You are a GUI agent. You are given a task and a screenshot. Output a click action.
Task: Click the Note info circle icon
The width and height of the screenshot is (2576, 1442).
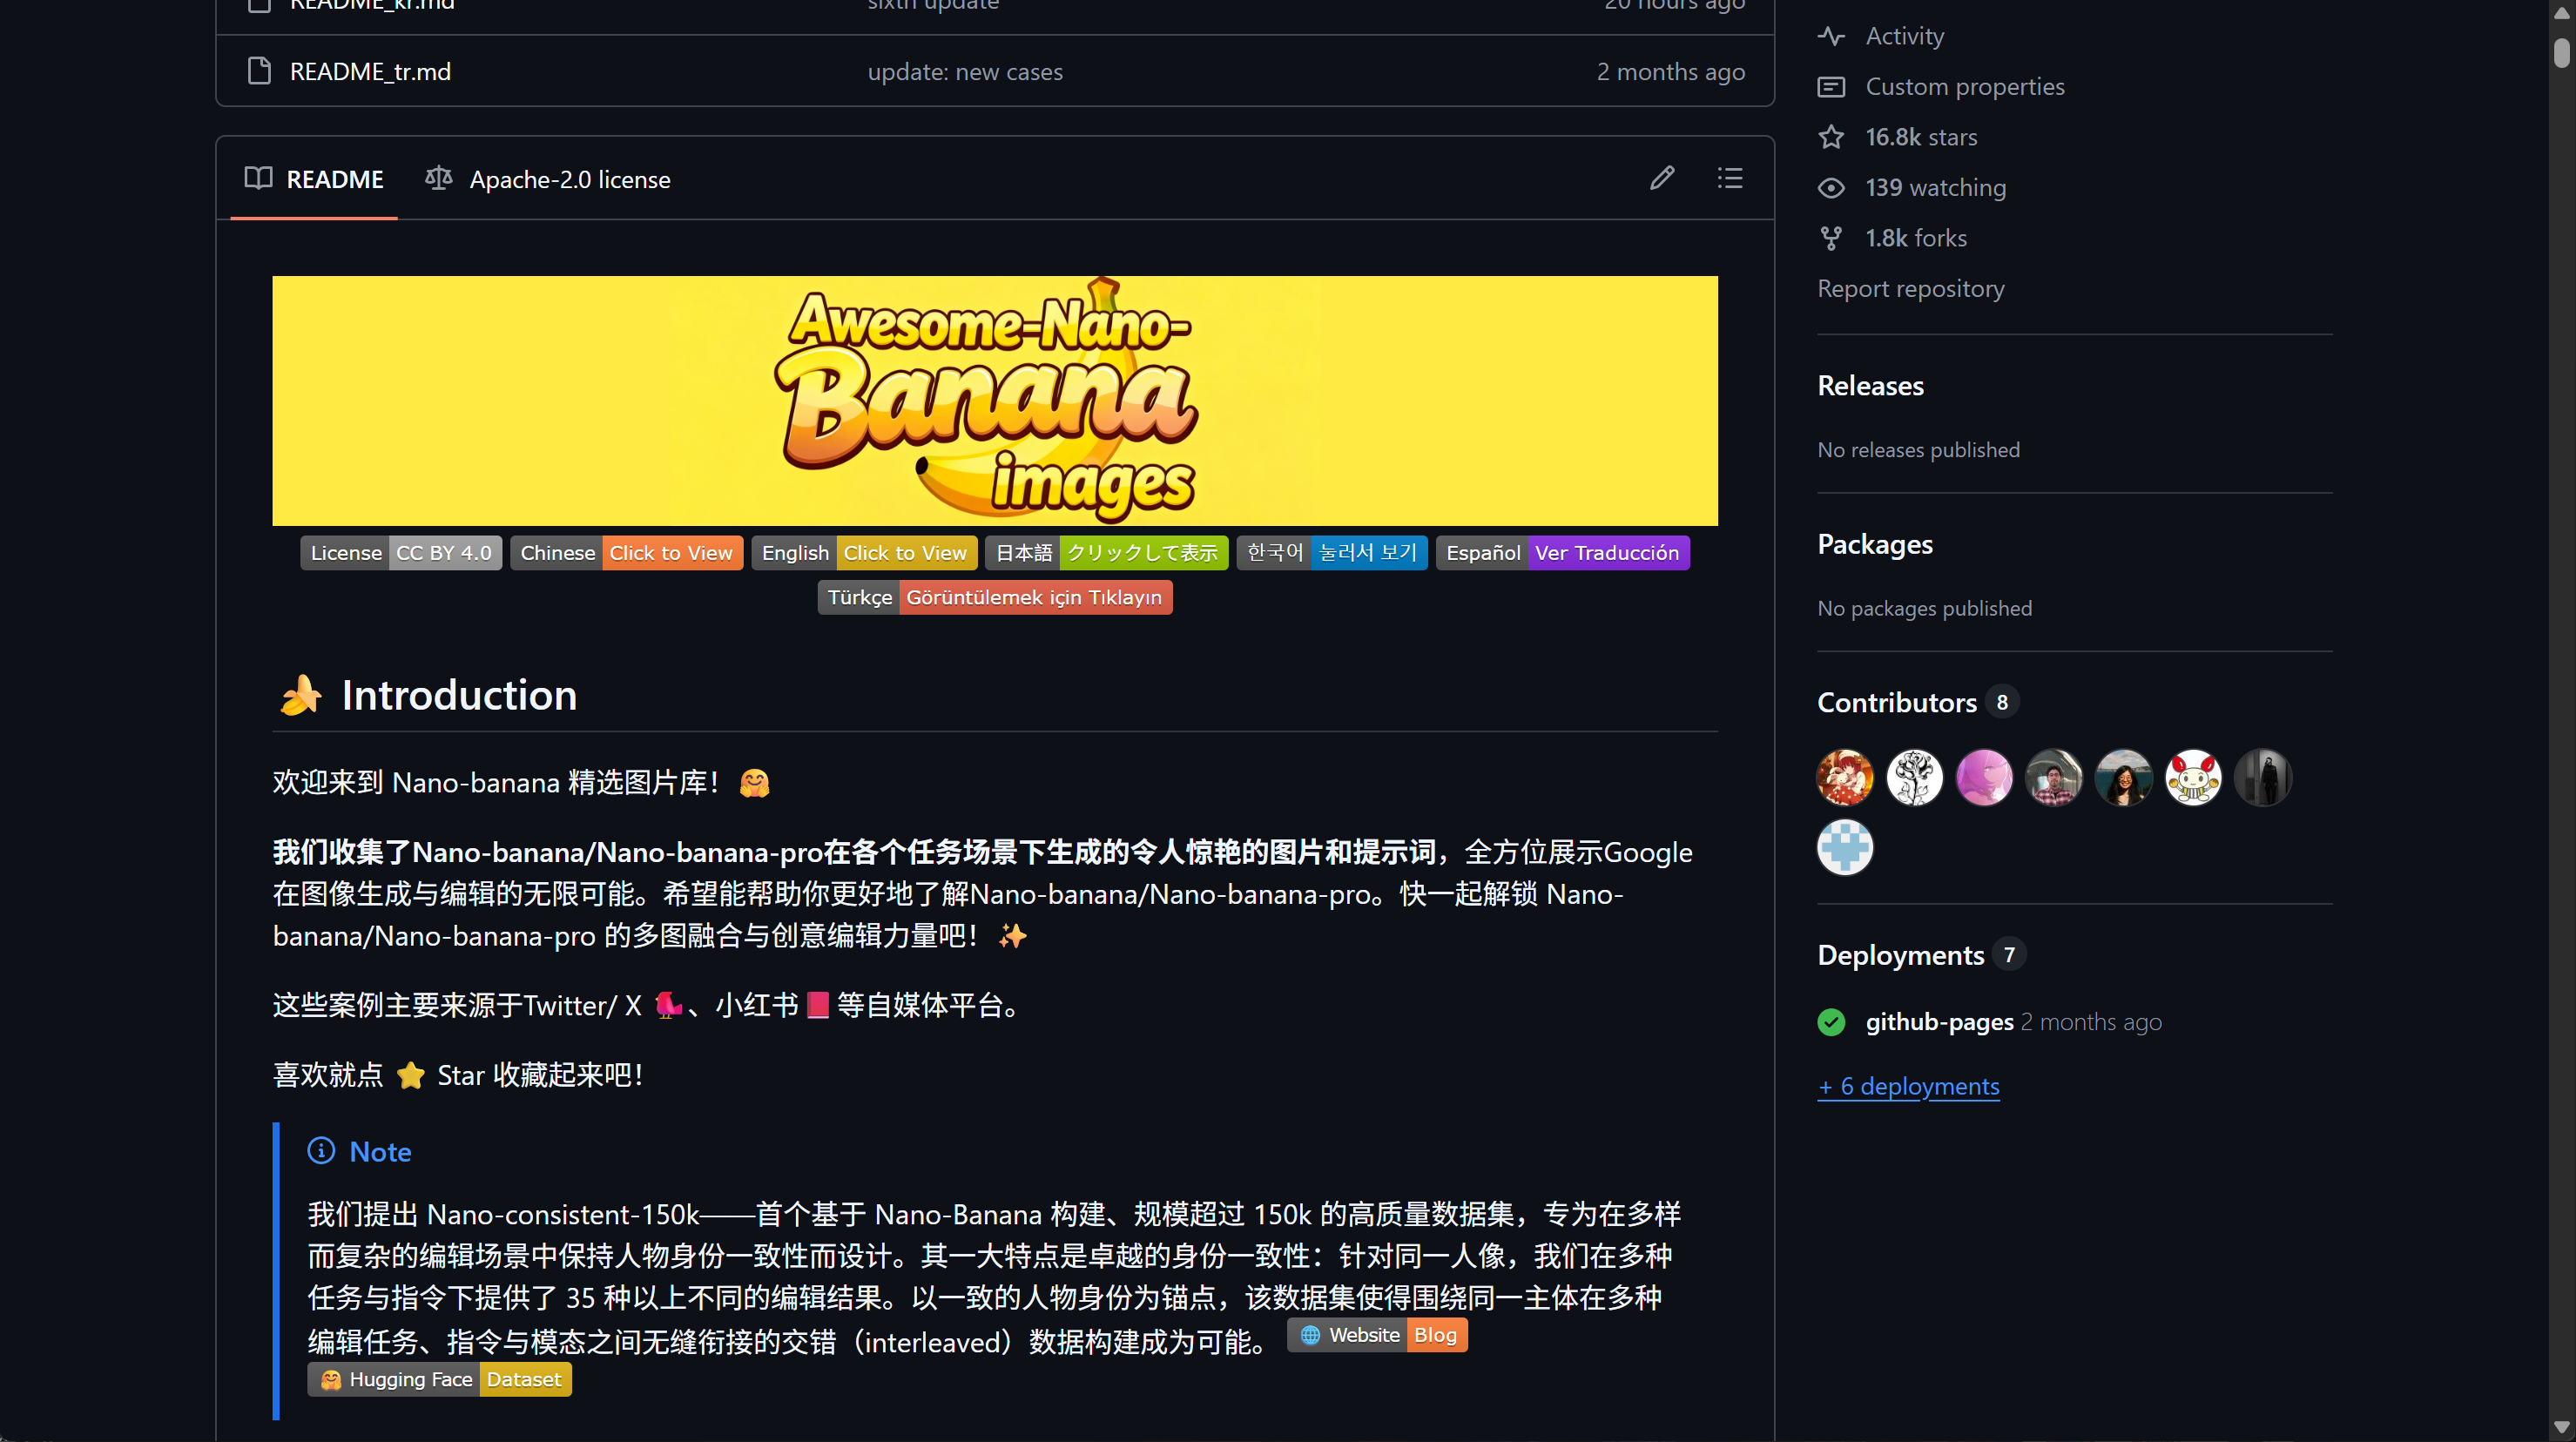click(321, 1151)
